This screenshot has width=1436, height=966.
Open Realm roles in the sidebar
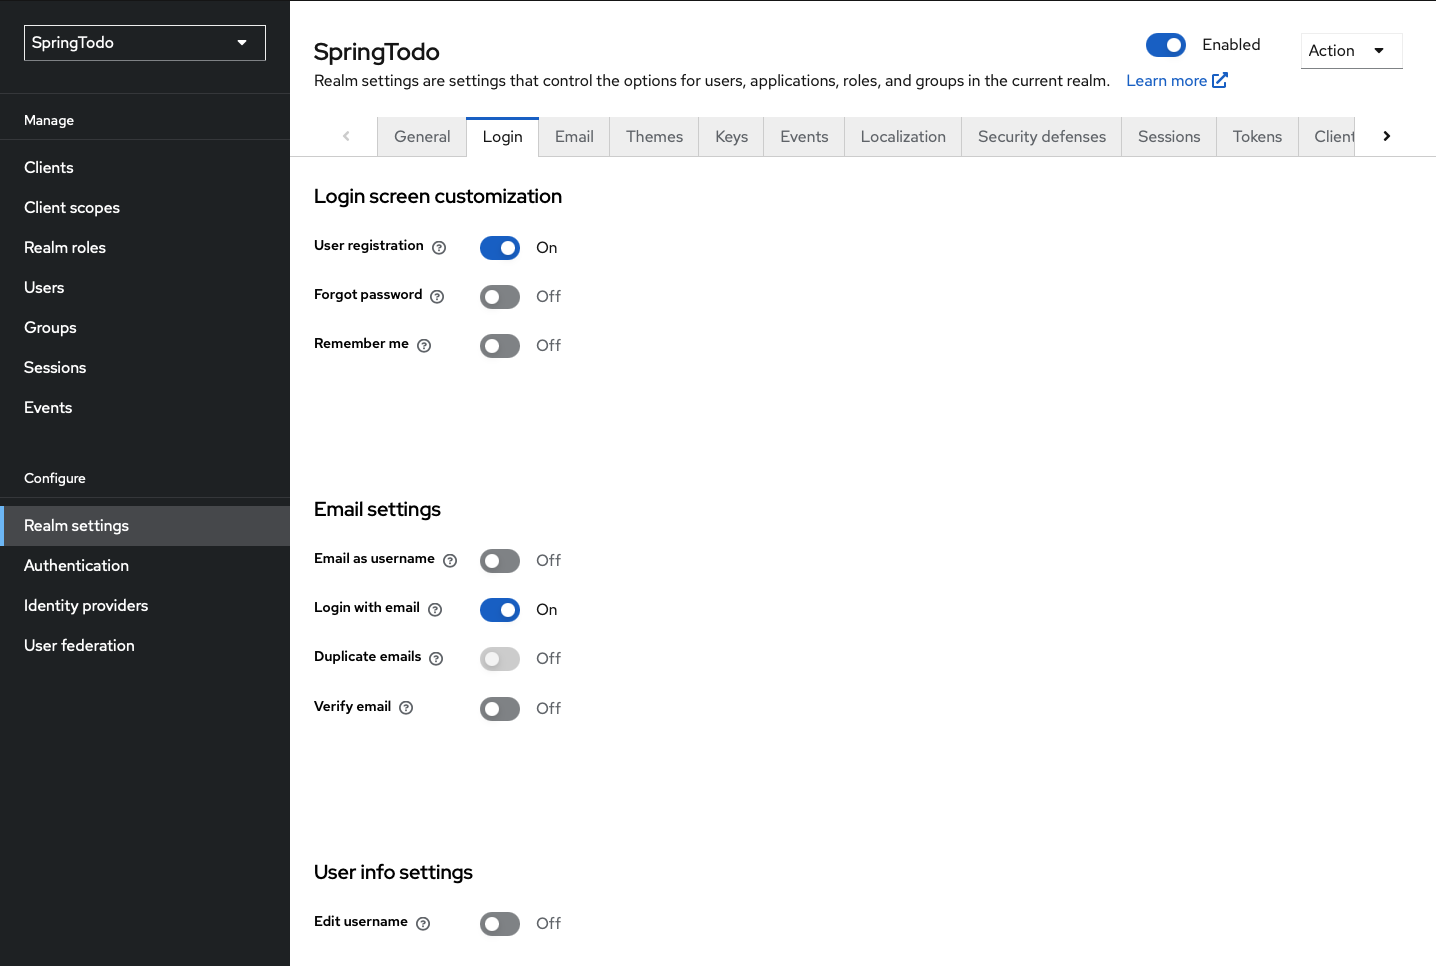(x=145, y=247)
